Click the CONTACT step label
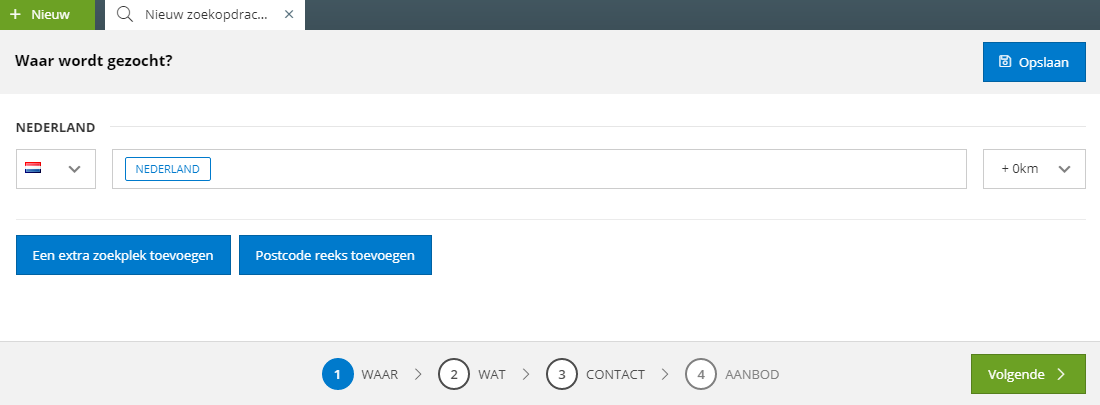 615,375
